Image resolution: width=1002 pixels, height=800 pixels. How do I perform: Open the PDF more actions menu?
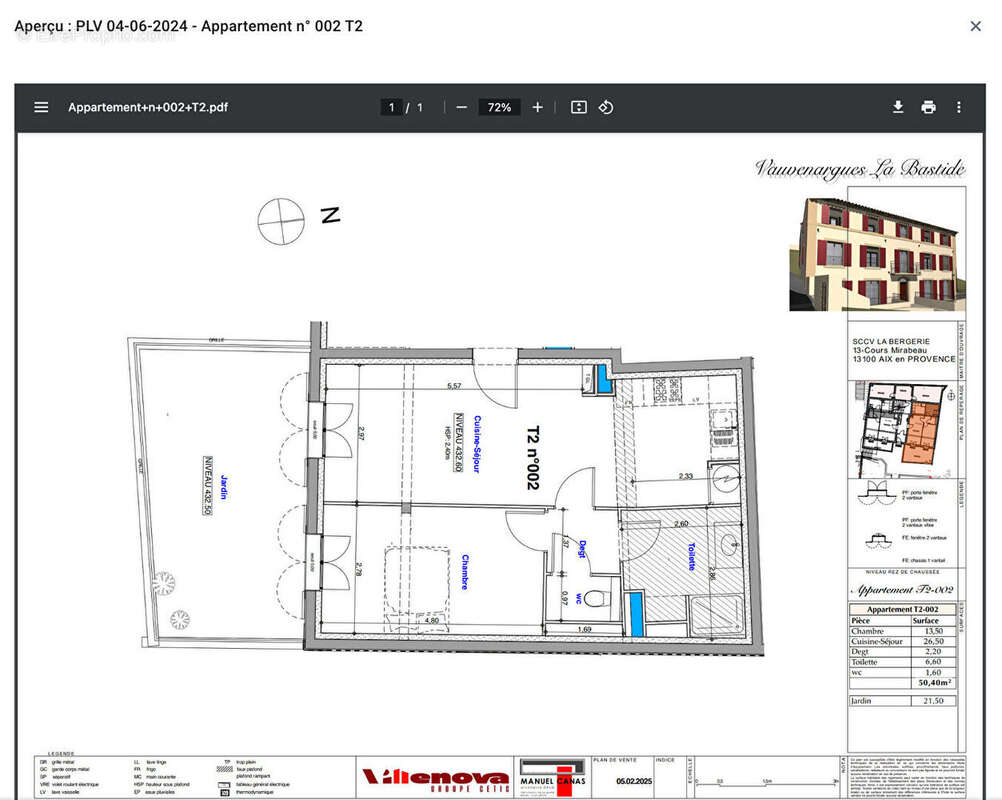[x=958, y=107]
